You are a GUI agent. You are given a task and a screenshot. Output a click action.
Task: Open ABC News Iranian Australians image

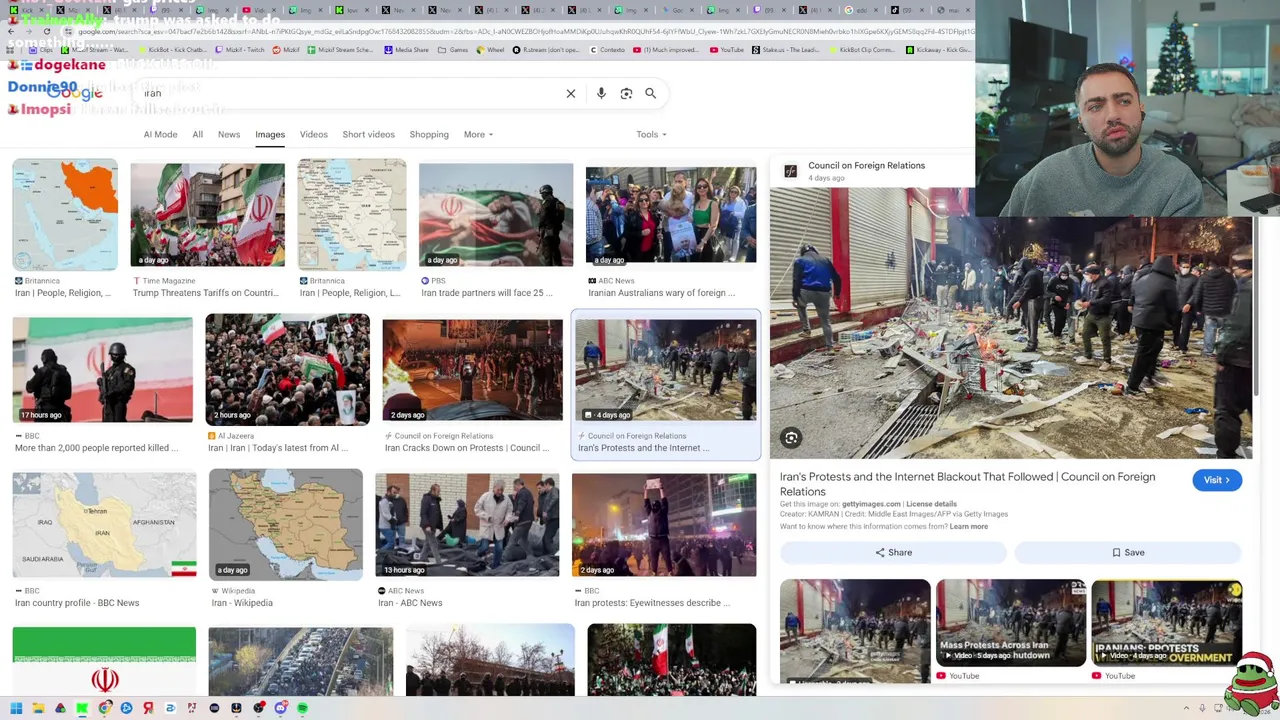[x=671, y=216]
